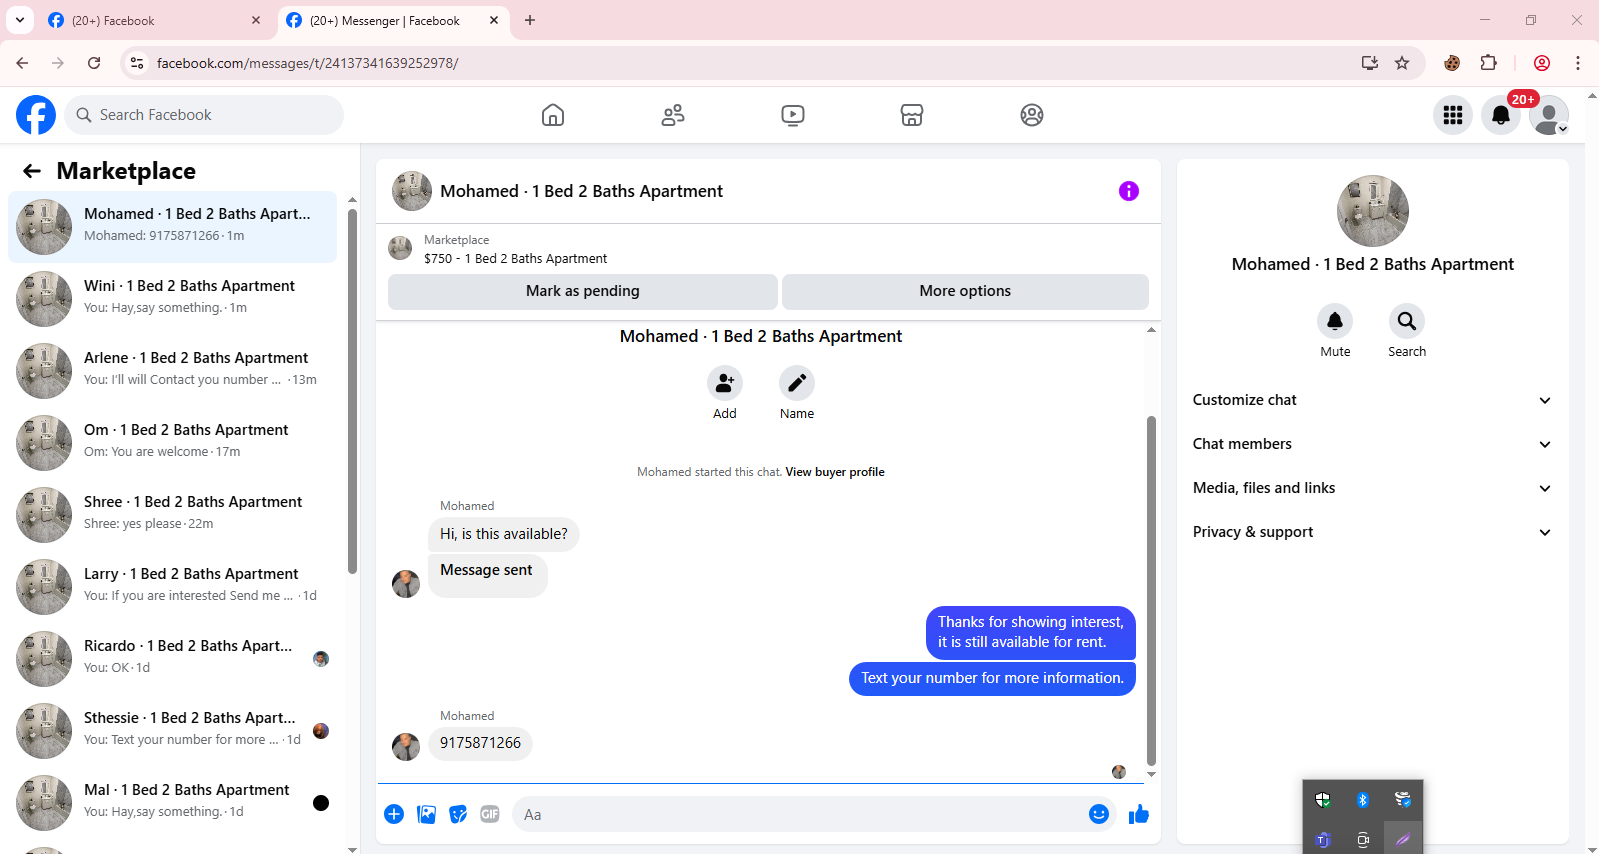Open the Ricardo apartment conversation
The width and height of the screenshot is (1599, 854).
pos(172,659)
